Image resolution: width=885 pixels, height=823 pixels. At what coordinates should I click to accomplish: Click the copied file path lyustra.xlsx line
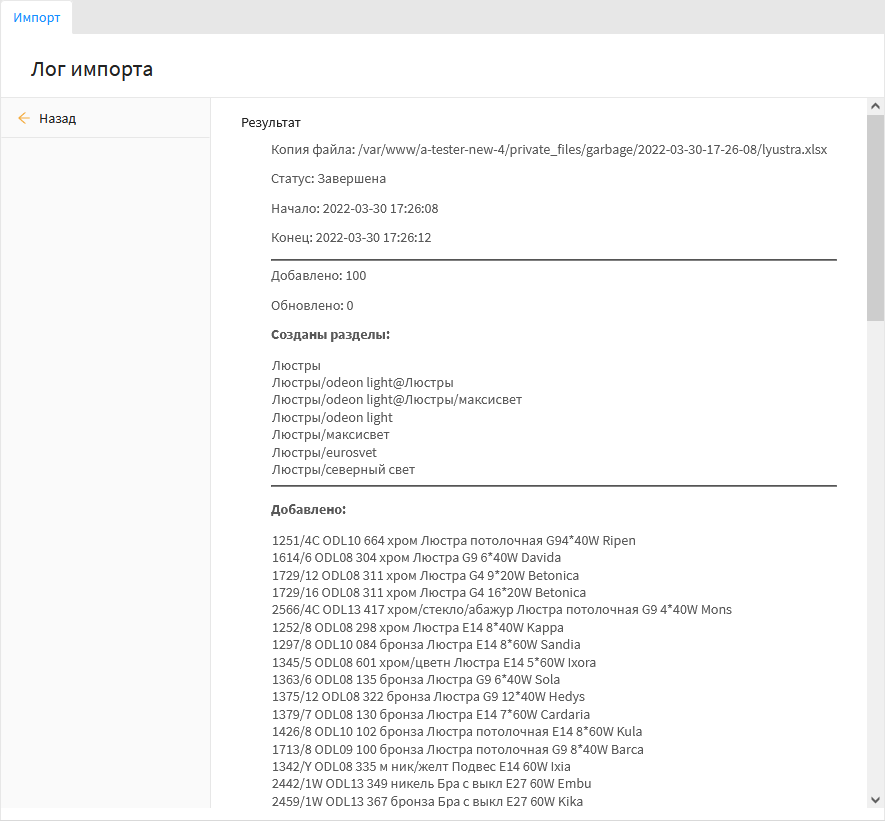pyautogui.click(x=549, y=149)
